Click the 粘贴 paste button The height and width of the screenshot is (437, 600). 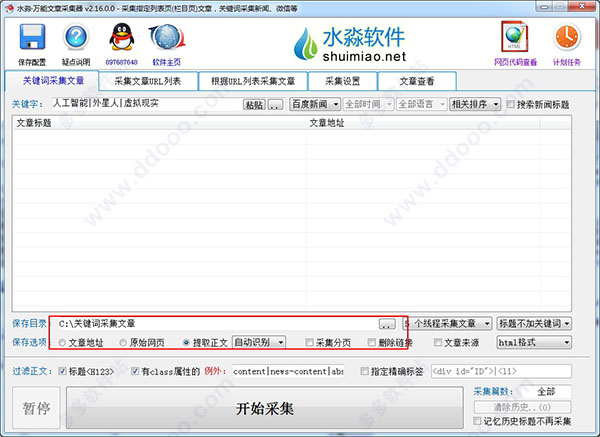(252, 104)
